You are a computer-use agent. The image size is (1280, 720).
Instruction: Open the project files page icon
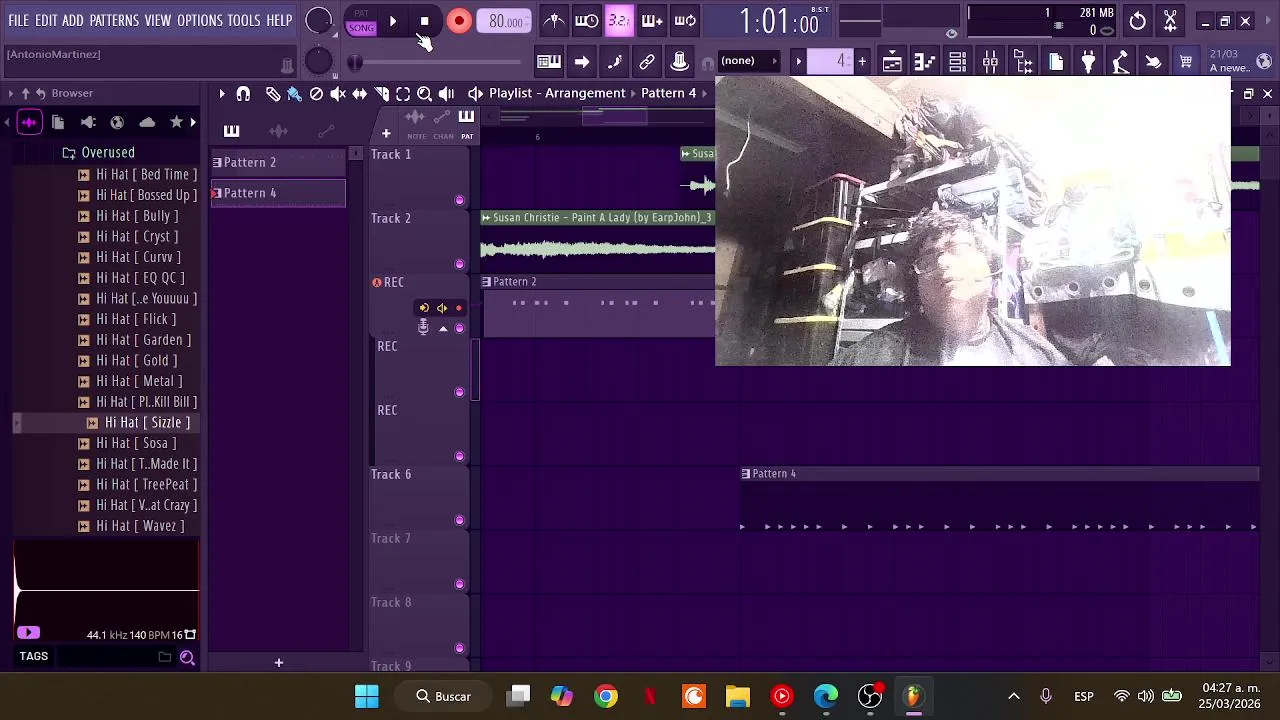coord(1056,62)
